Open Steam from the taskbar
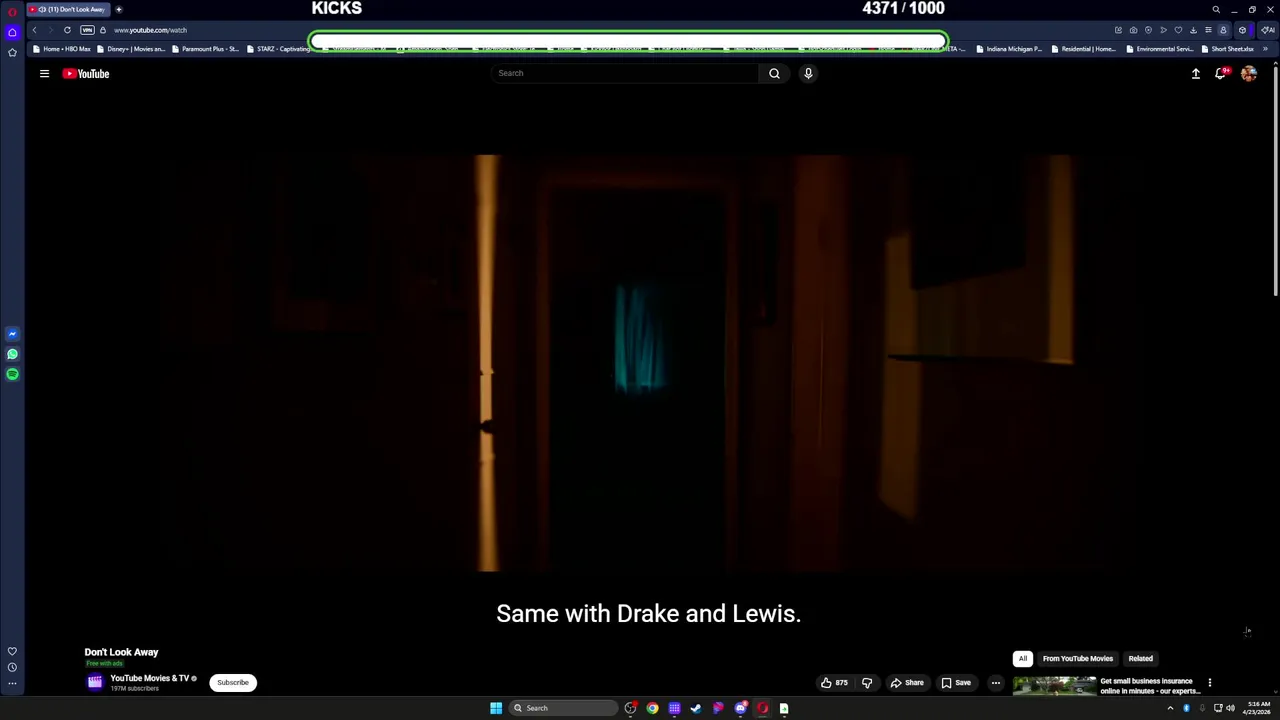Image resolution: width=1280 pixels, height=720 pixels. point(696,708)
